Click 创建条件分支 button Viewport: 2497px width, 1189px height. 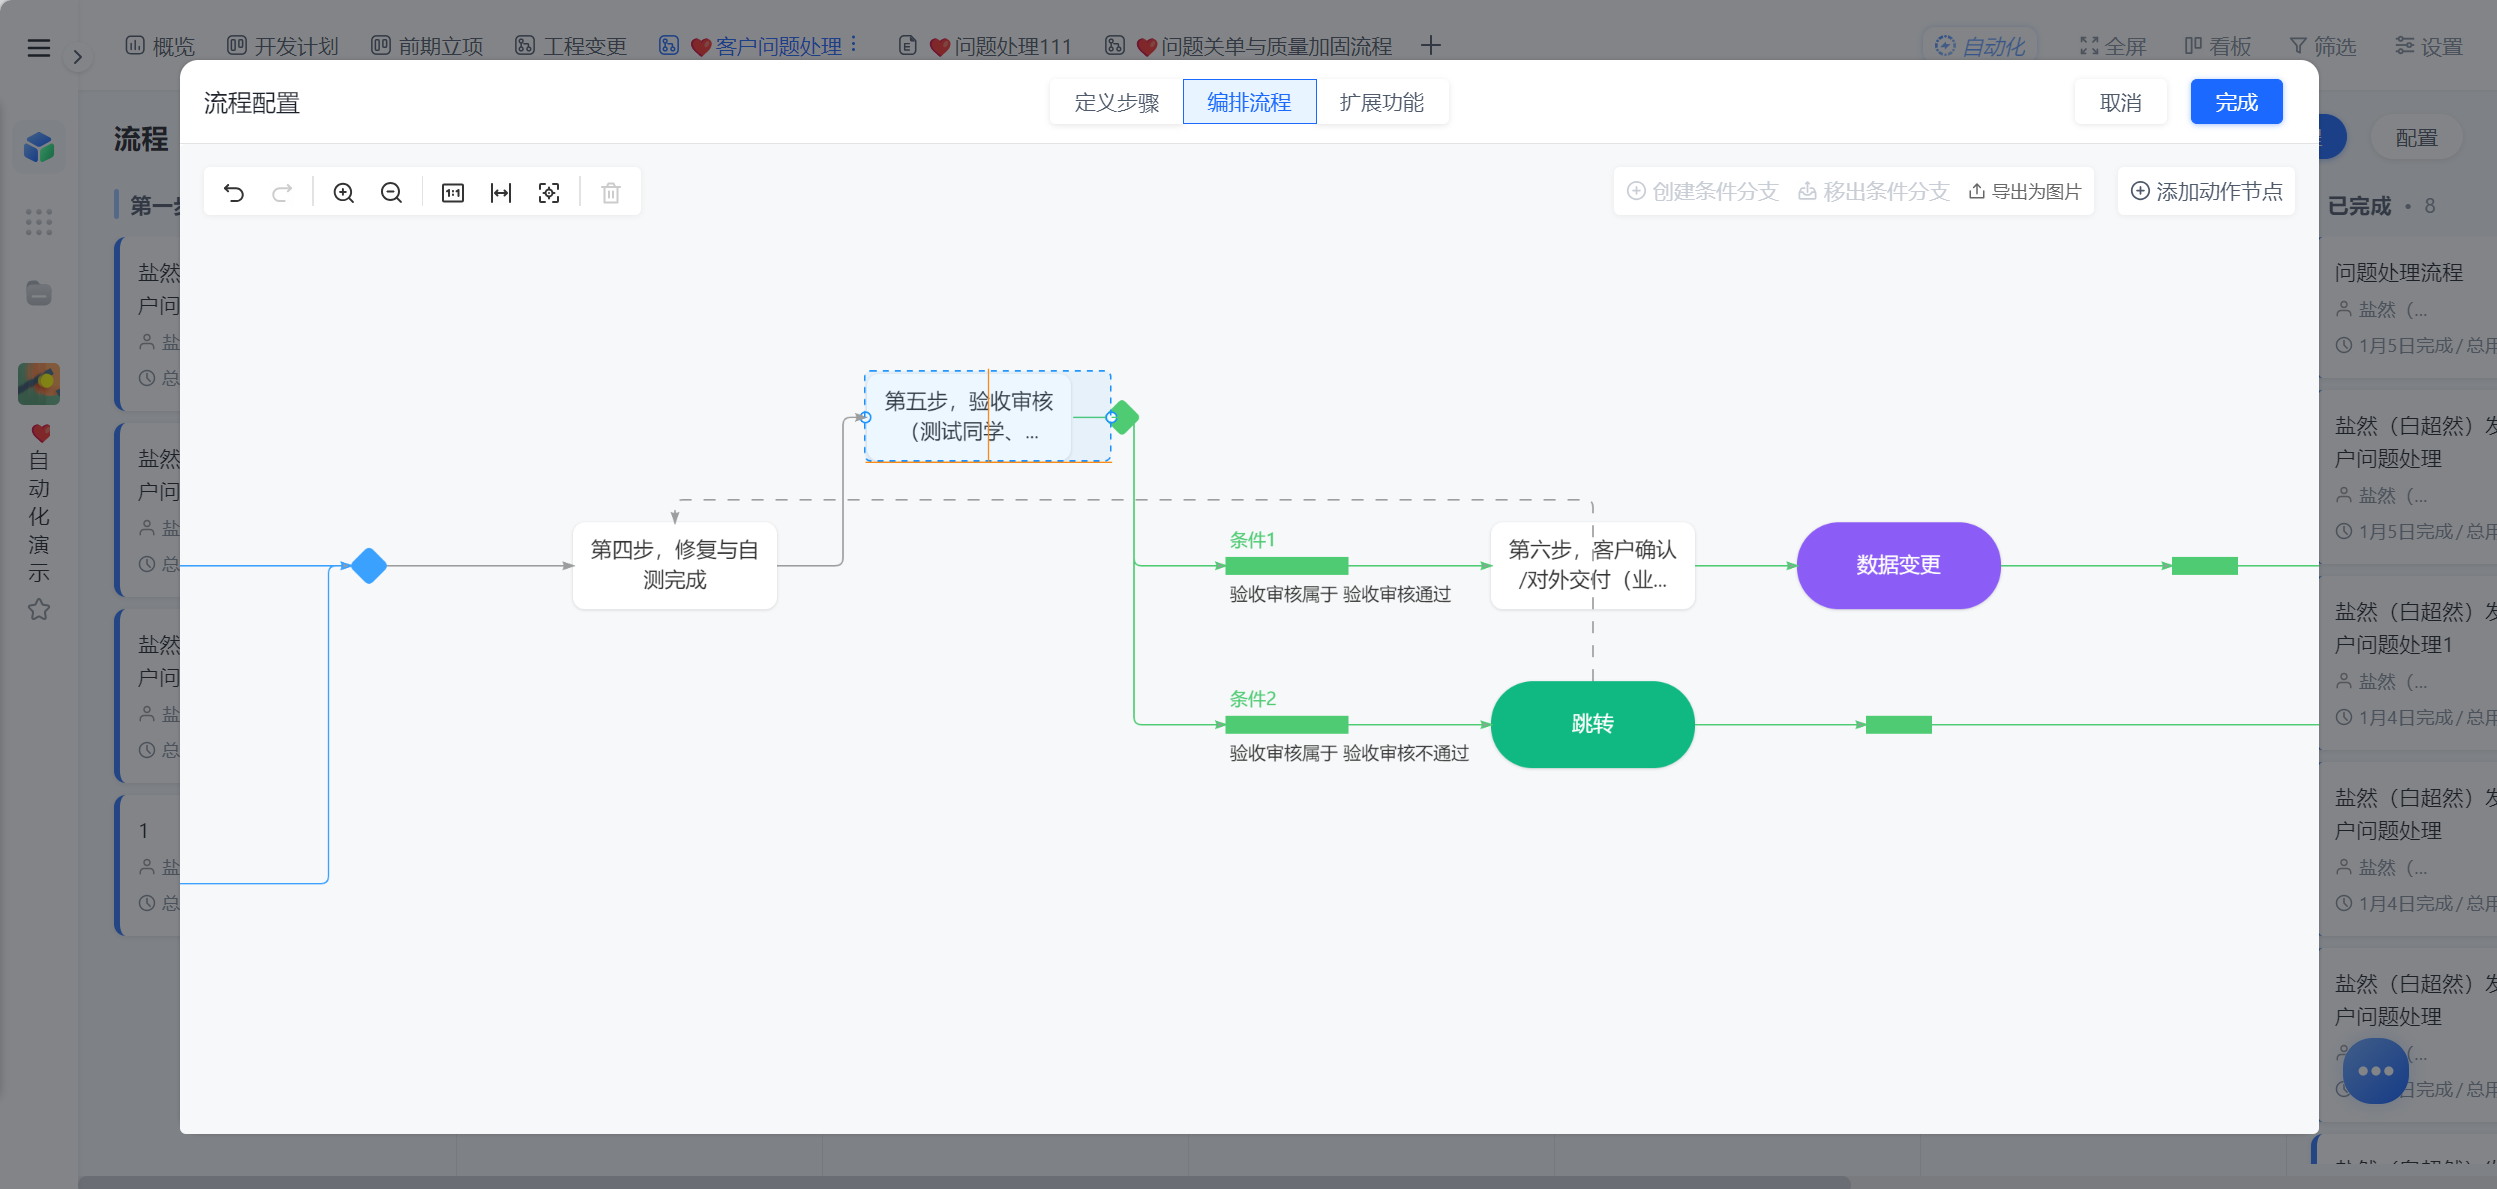coord(1702,191)
